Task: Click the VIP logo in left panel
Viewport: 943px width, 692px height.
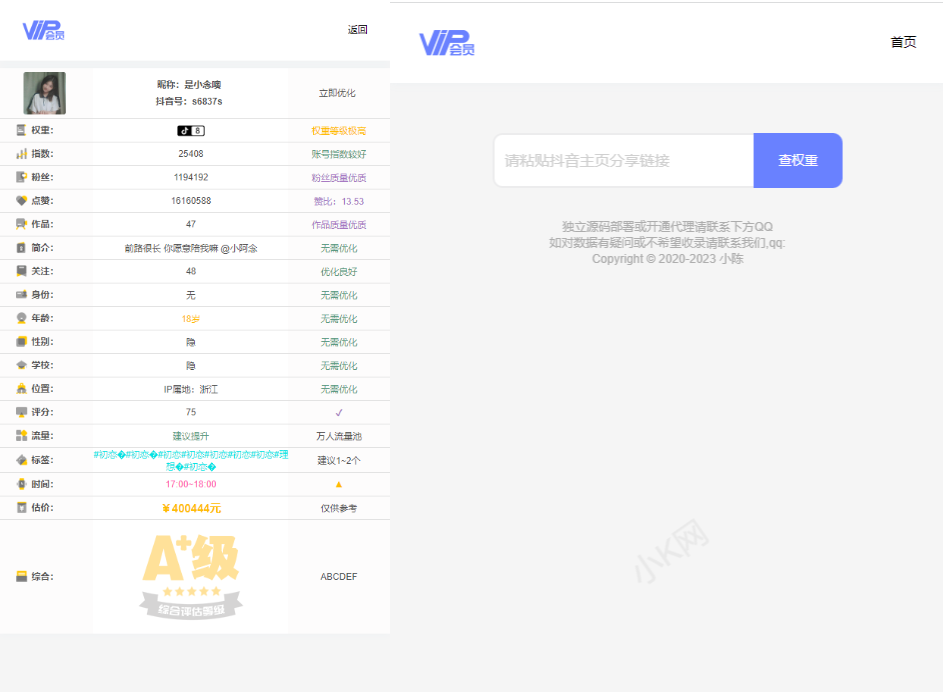Action: [44, 31]
